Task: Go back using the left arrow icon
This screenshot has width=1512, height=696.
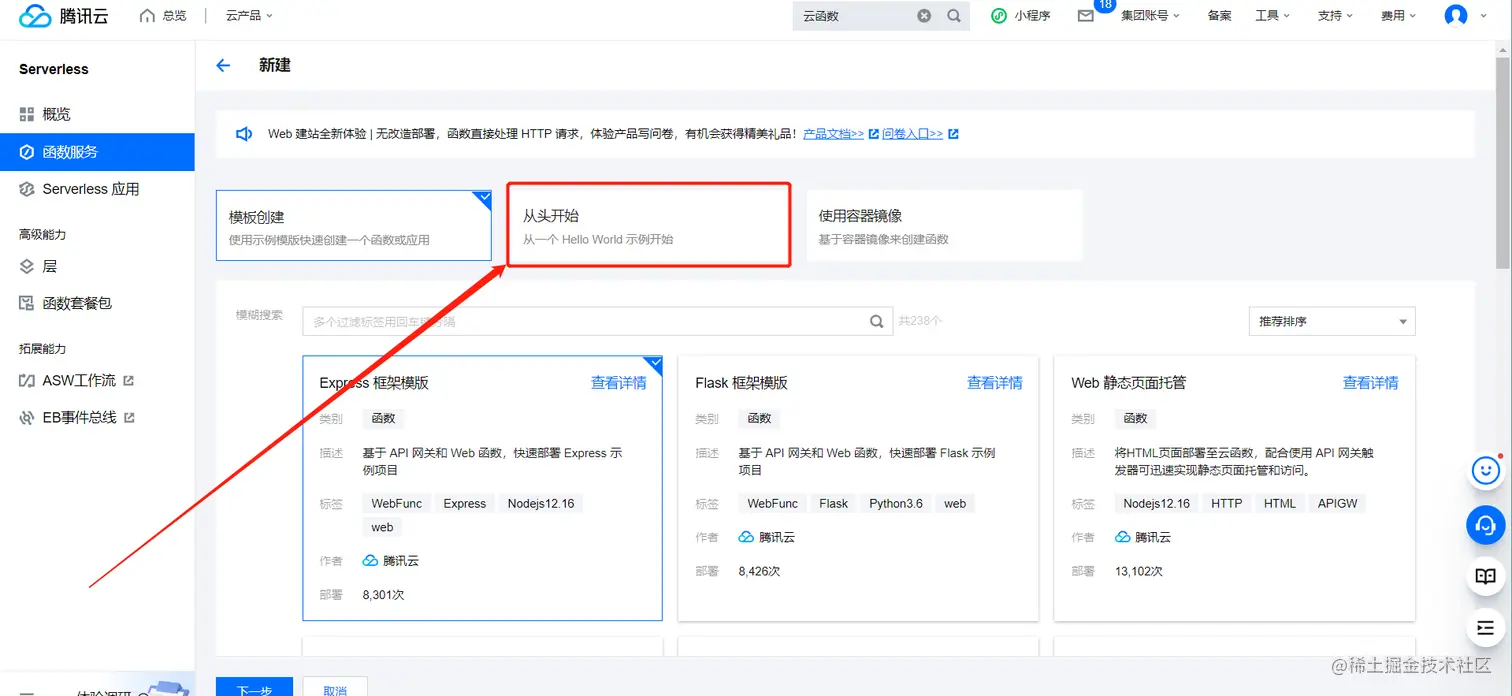Action: click(223, 65)
